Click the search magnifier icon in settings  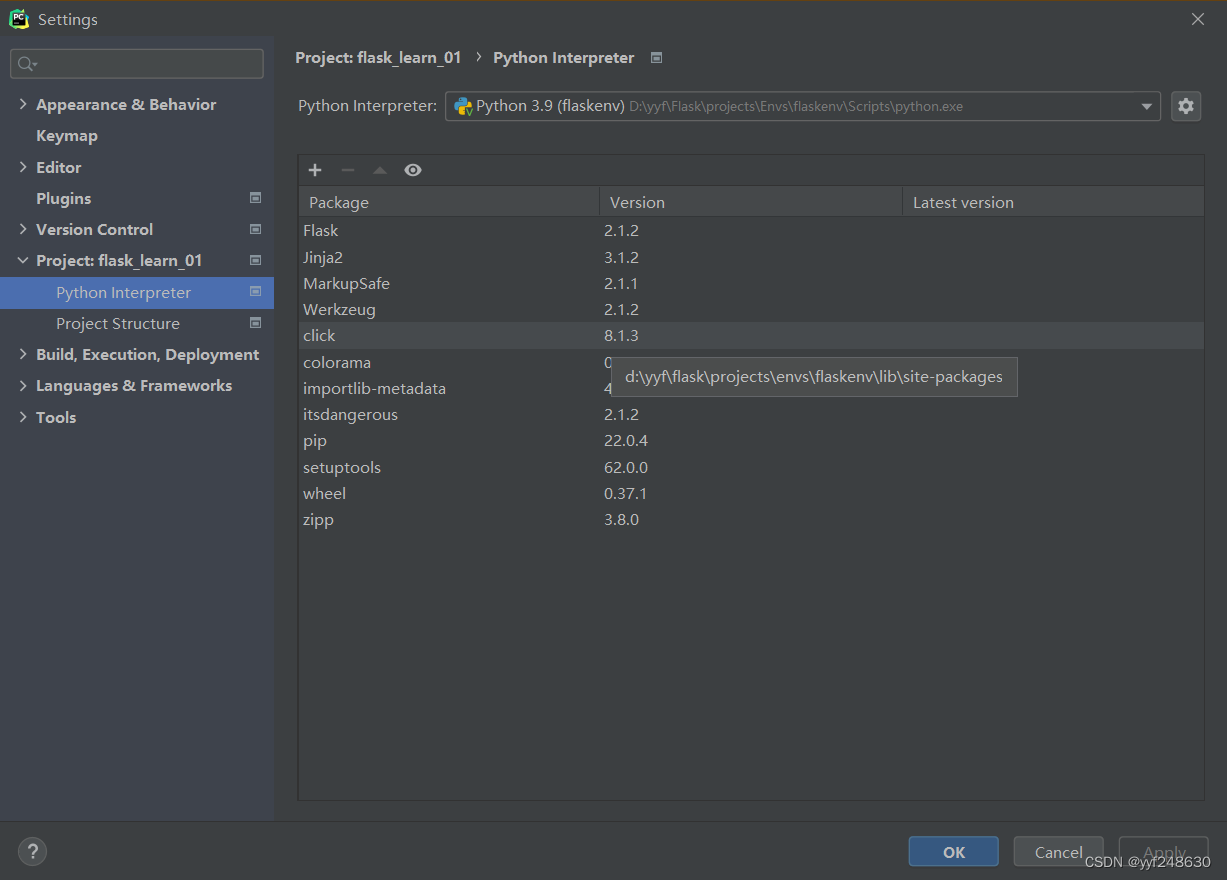pyautogui.click(x=27, y=64)
